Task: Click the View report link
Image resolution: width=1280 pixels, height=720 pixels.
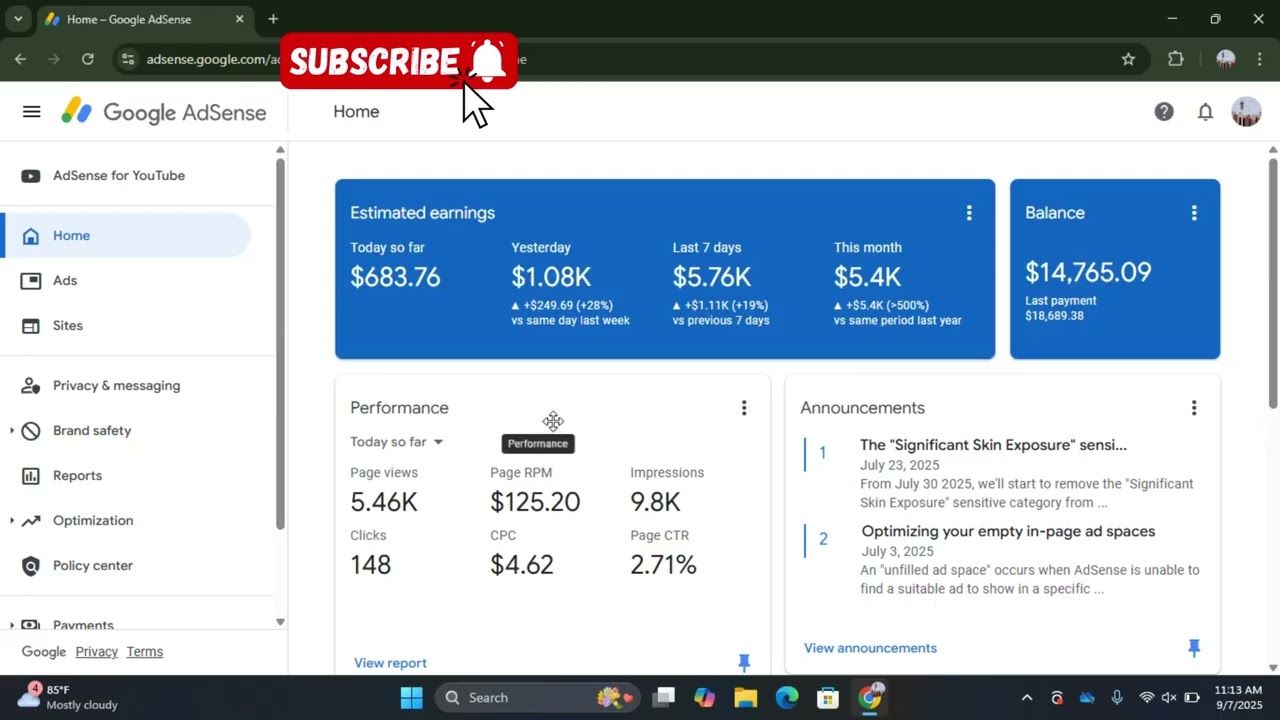Action: [390, 663]
